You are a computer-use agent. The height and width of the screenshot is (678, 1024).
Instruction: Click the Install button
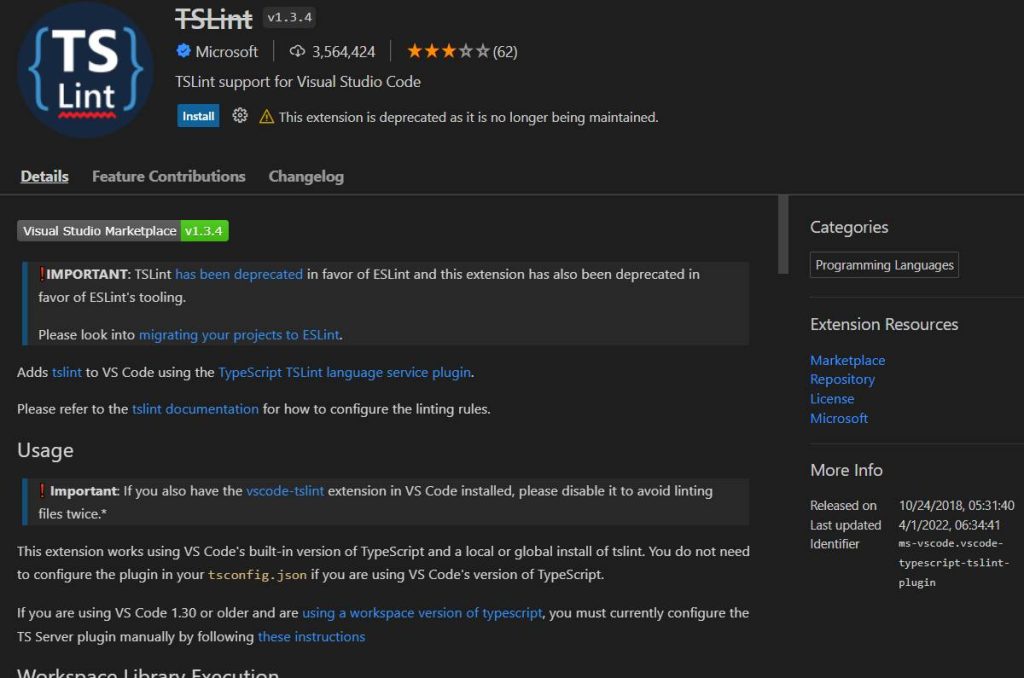pos(198,116)
